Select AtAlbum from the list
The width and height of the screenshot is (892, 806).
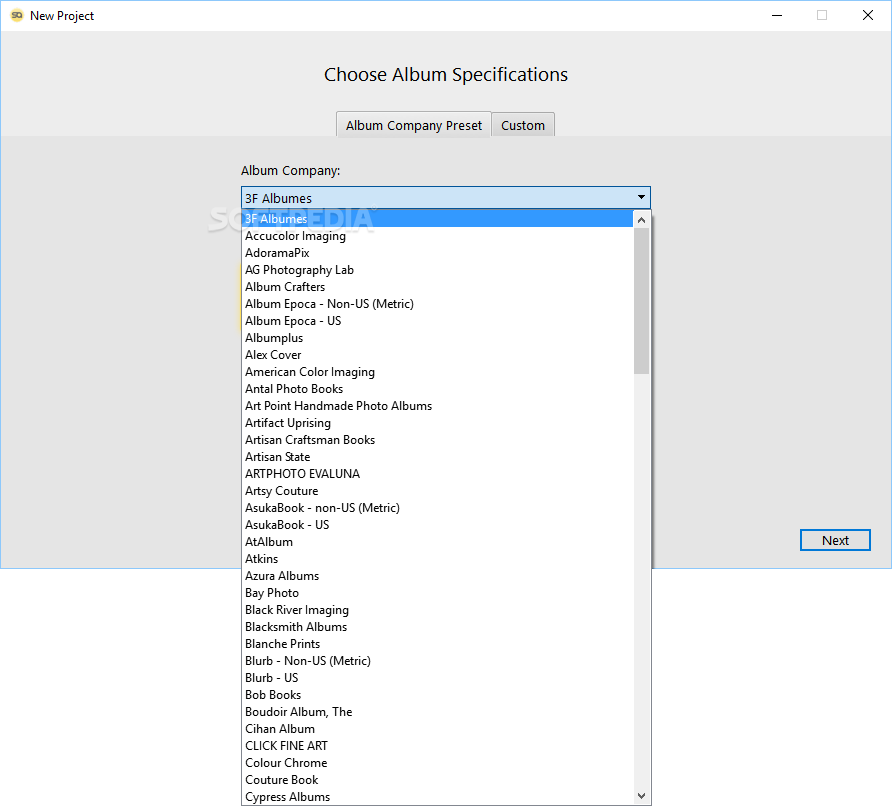[x=437, y=542]
